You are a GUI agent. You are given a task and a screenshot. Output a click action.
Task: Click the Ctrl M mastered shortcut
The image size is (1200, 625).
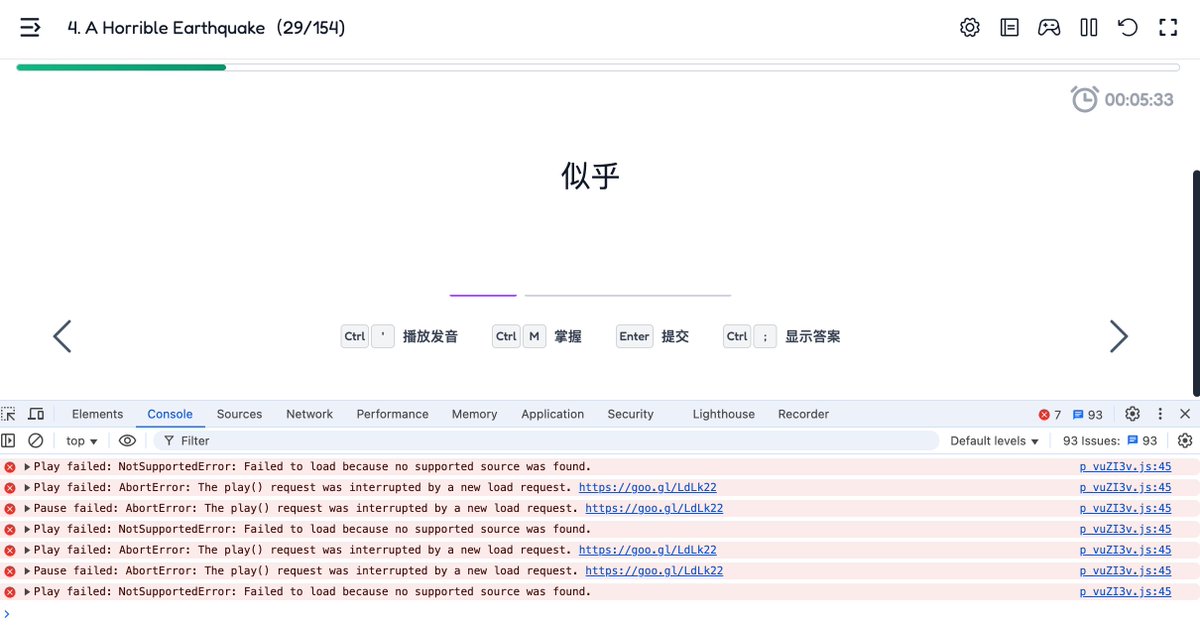pyautogui.click(x=537, y=336)
